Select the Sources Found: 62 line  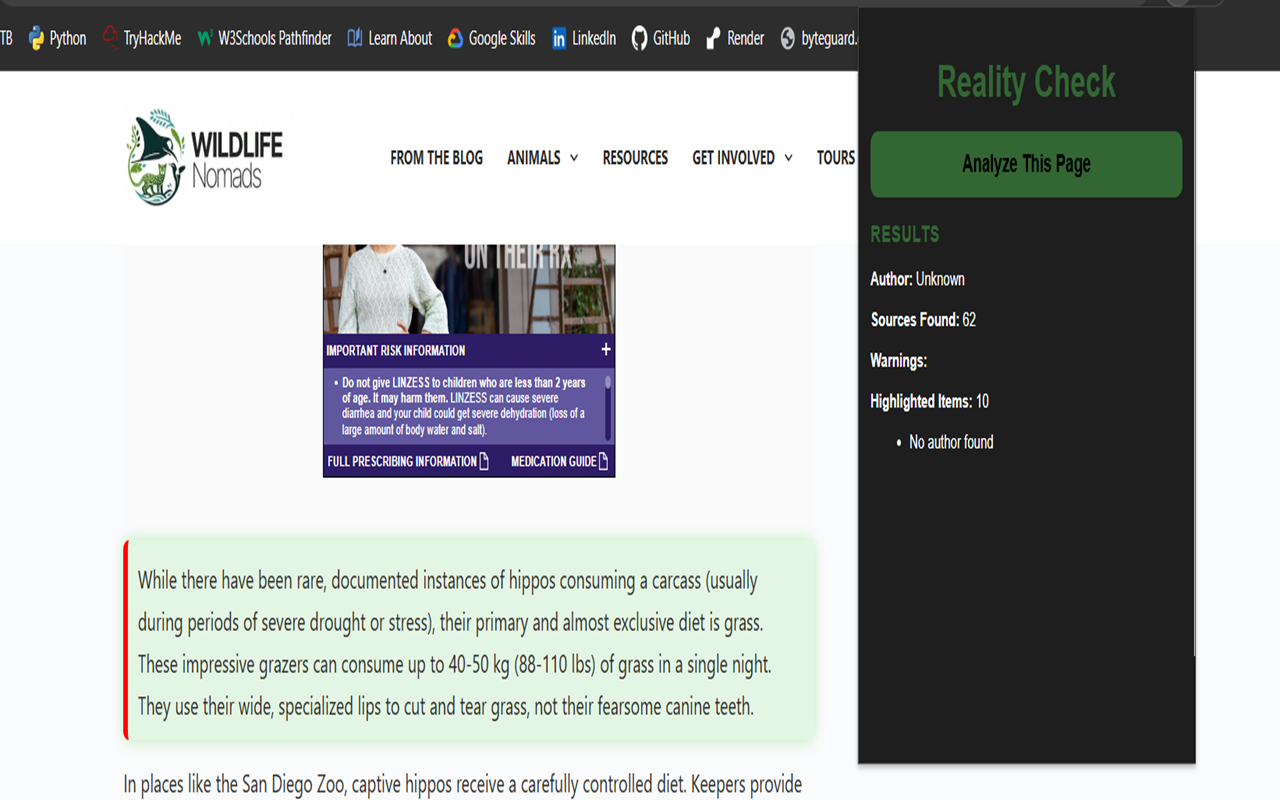coord(923,320)
